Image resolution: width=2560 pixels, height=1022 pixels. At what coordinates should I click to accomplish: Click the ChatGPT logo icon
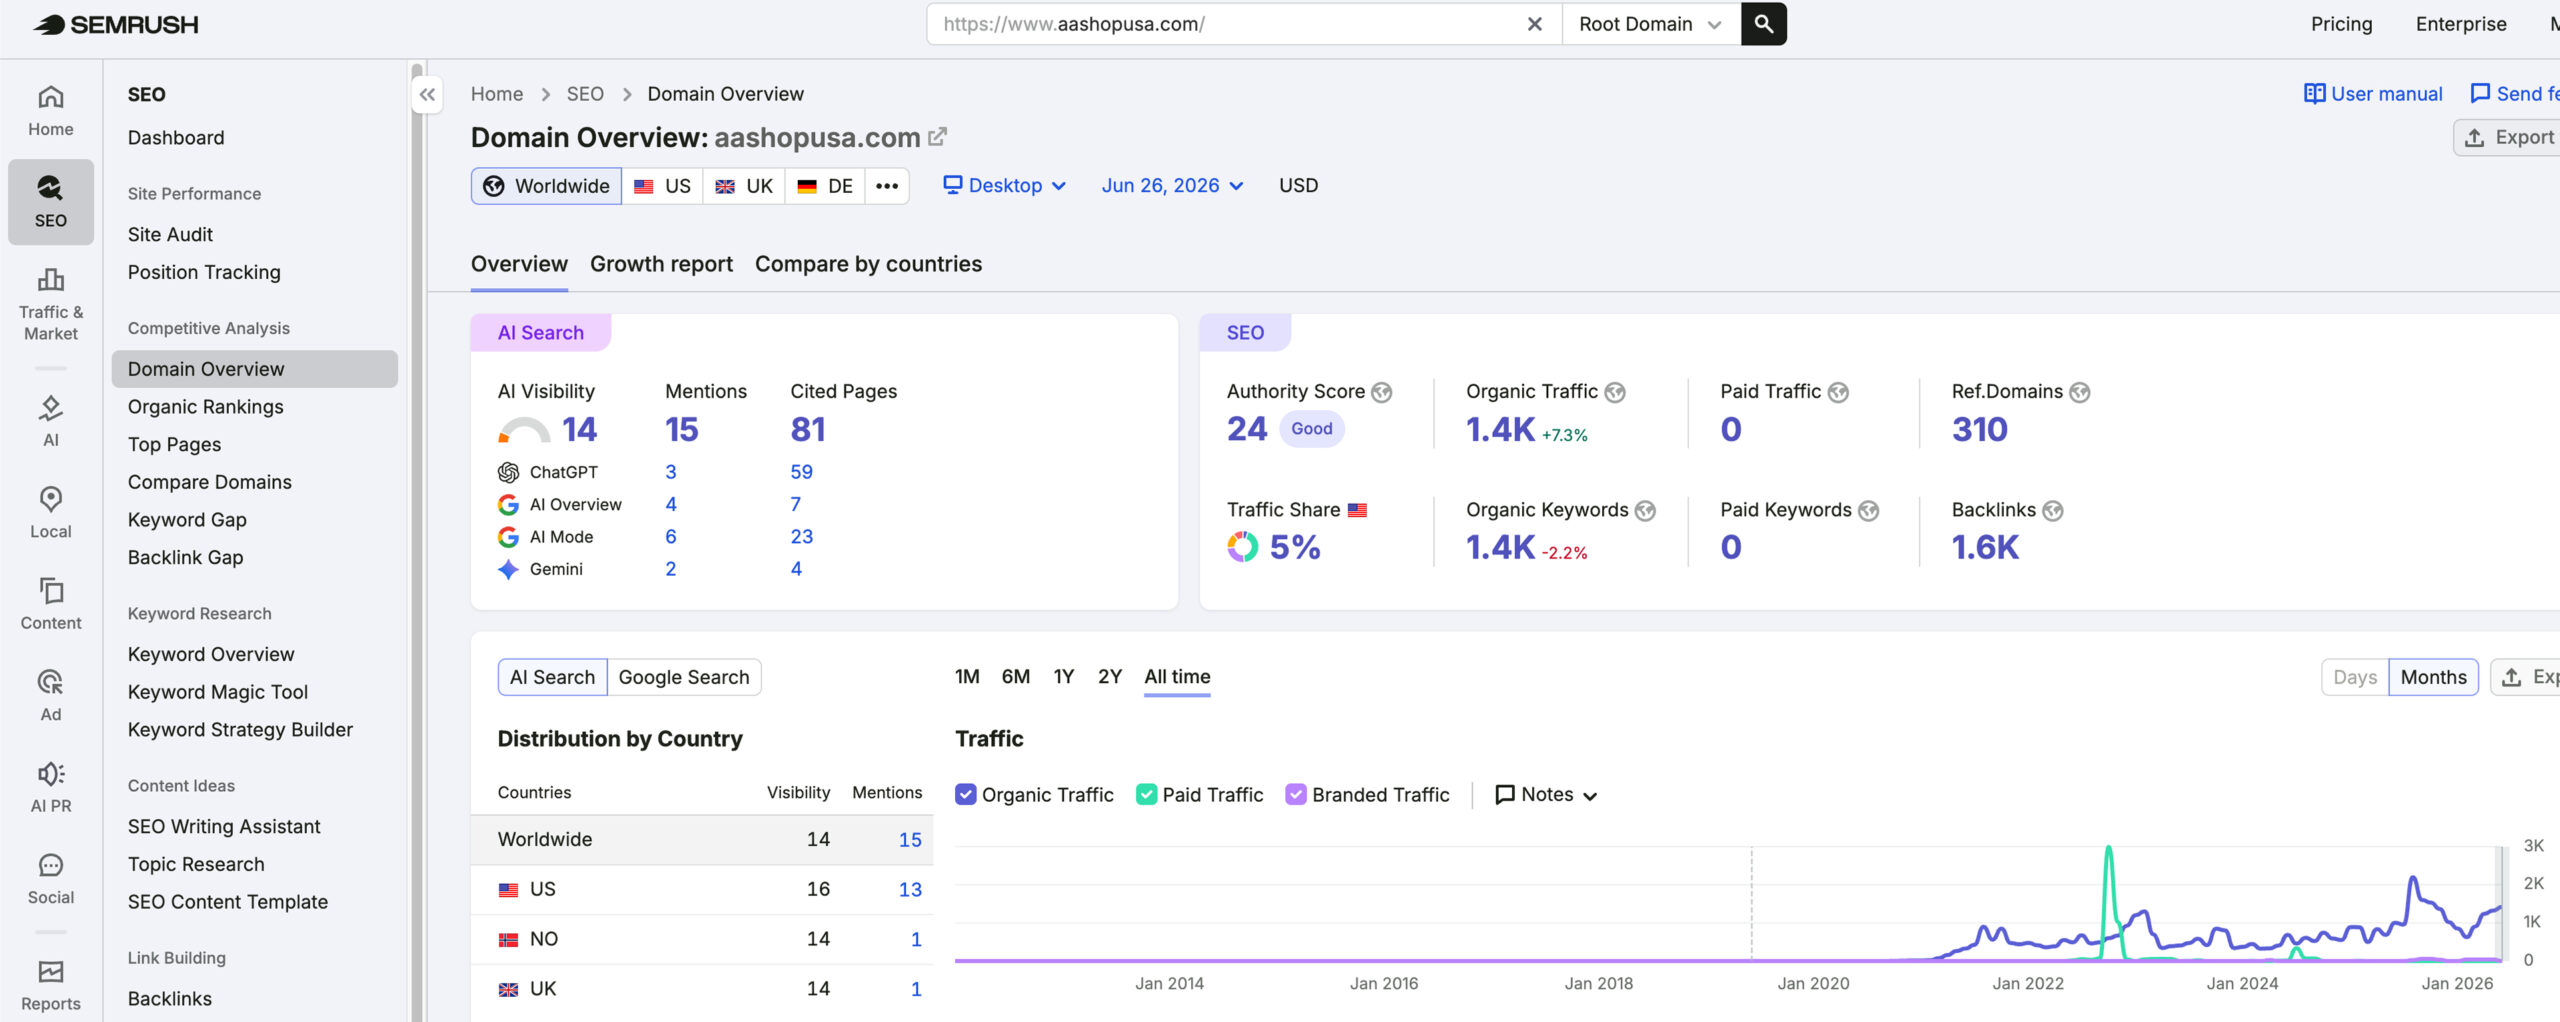(508, 472)
